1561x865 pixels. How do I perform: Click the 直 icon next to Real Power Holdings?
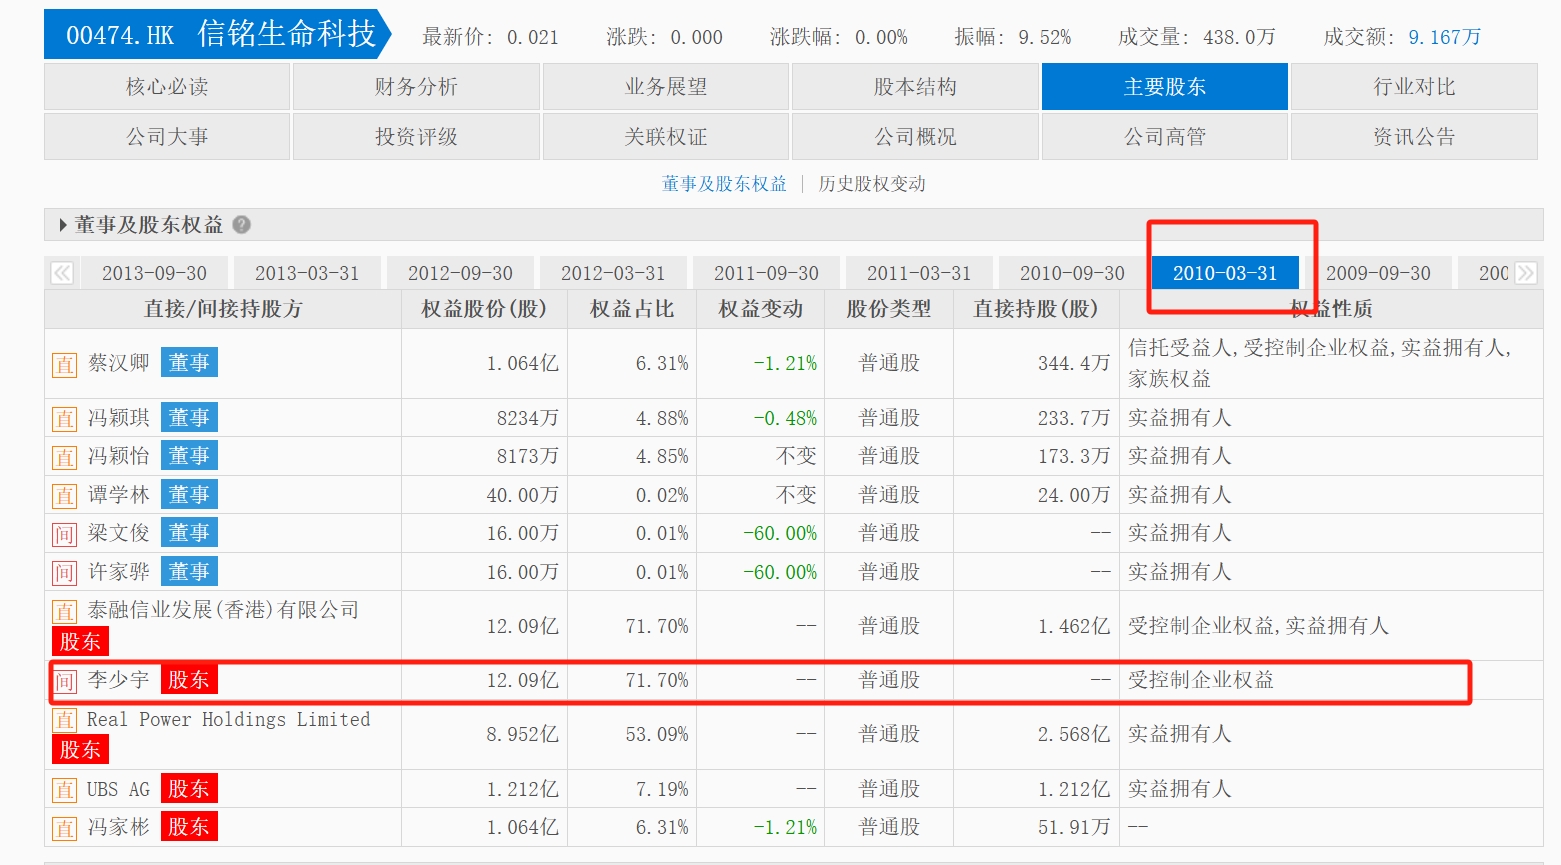pyautogui.click(x=65, y=720)
